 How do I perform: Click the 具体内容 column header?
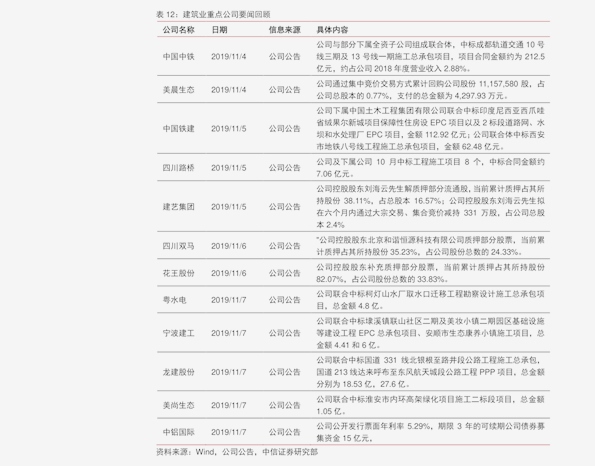click(x=332, y=30)
